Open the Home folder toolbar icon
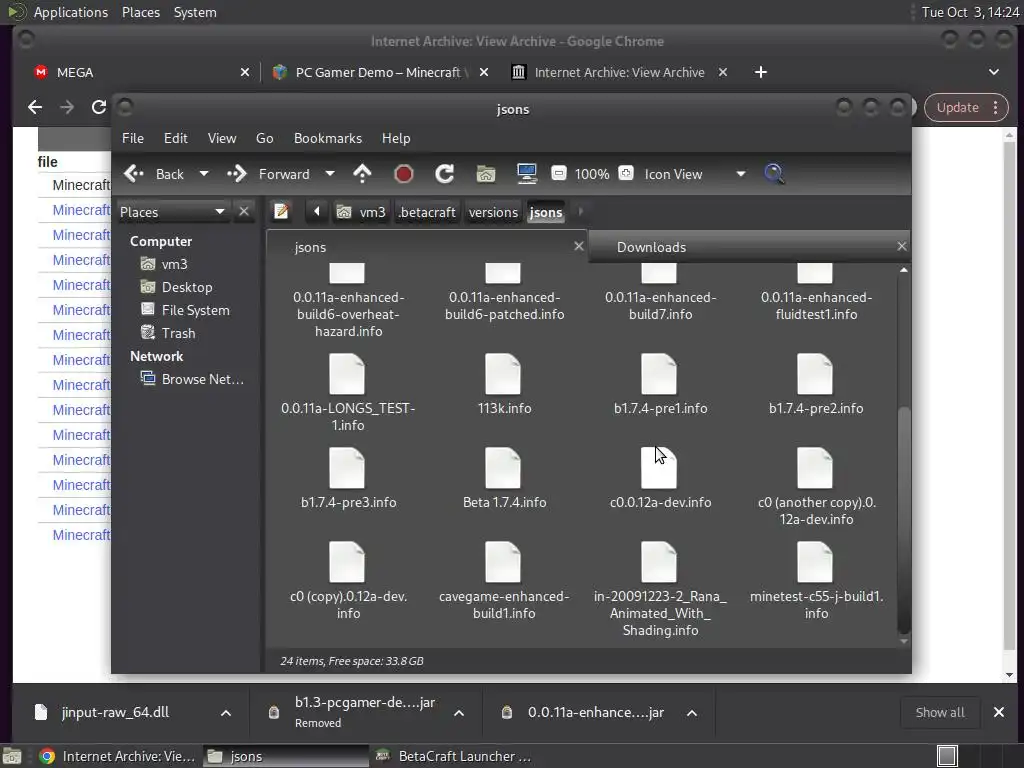The image size is (1024, 768). (x=485, y=174)
